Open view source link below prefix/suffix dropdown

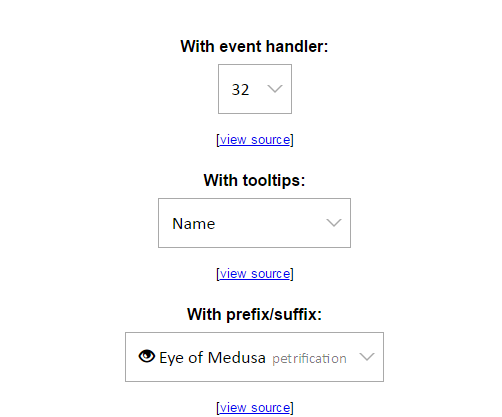point(255,408)
